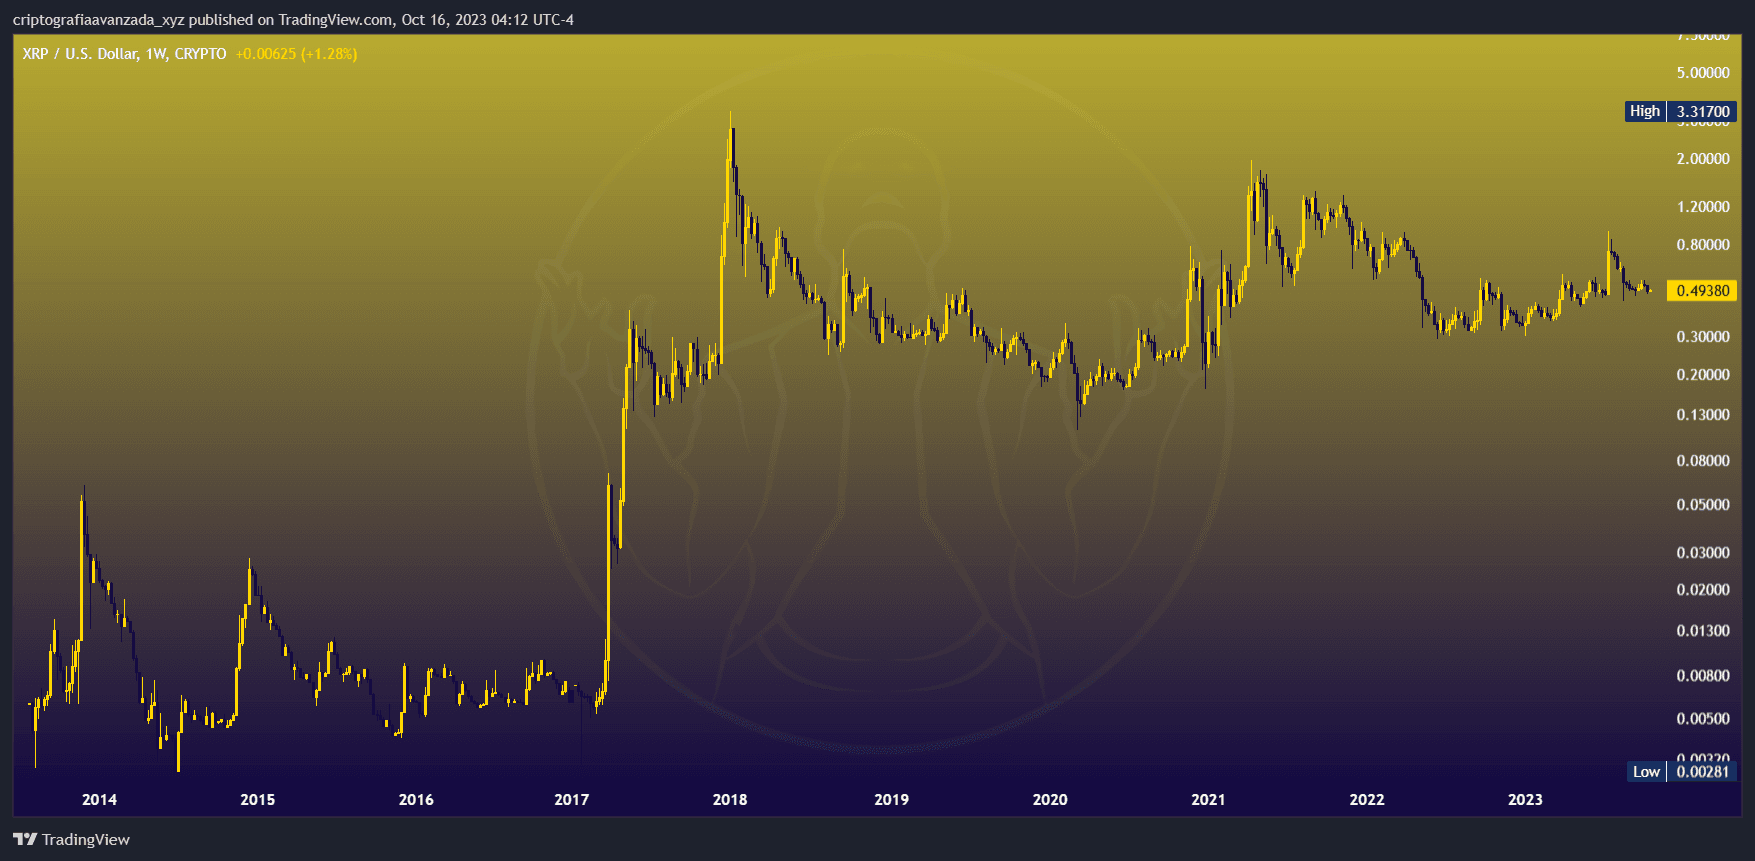Click the 0.03000 price scale level
The image size is (1755, 861).
[1703, 553]
